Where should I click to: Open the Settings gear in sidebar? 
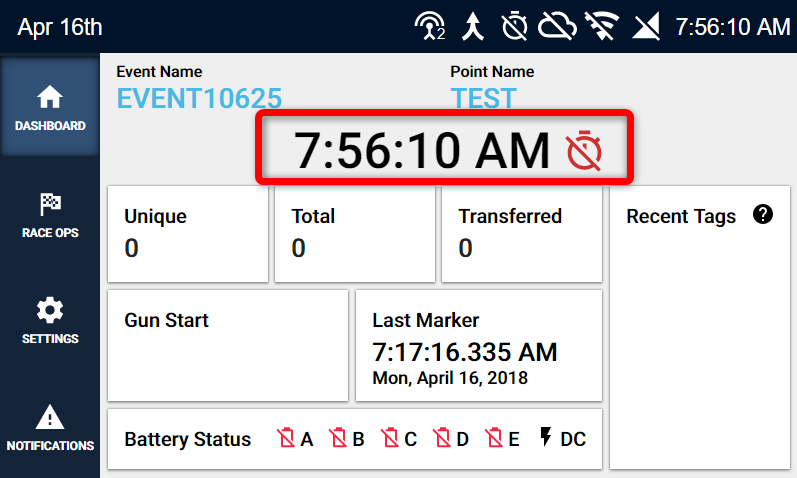click(x=49, y=320)
